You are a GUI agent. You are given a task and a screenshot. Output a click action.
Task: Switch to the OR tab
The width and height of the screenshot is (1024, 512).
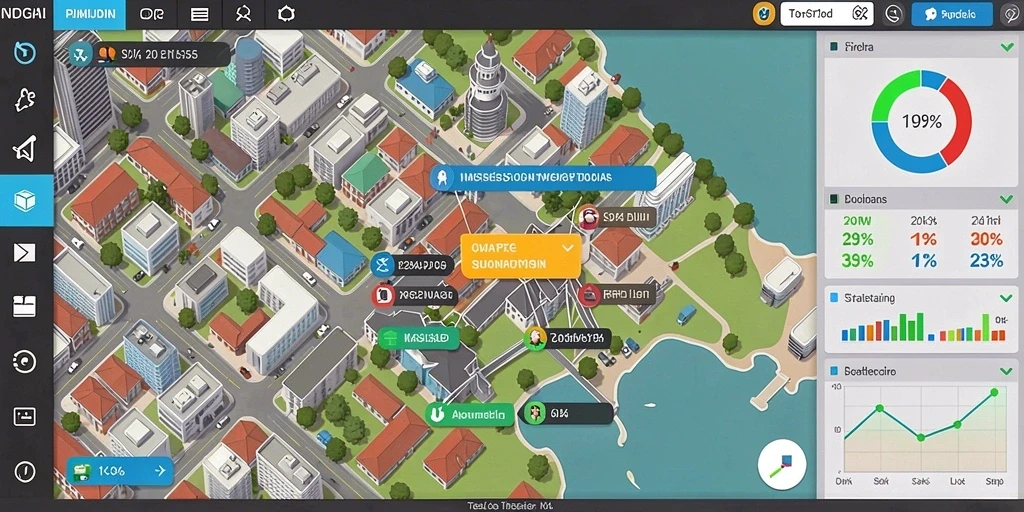pos(152,14)
